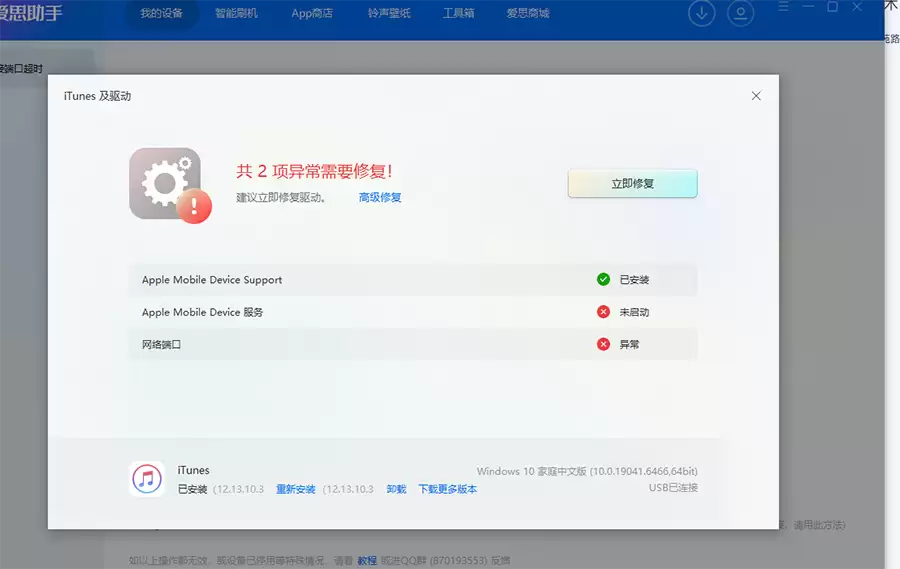The height and width of the screenshot is (569, 900).
Task: Click the 异常 status text
Action: [629, 344]
